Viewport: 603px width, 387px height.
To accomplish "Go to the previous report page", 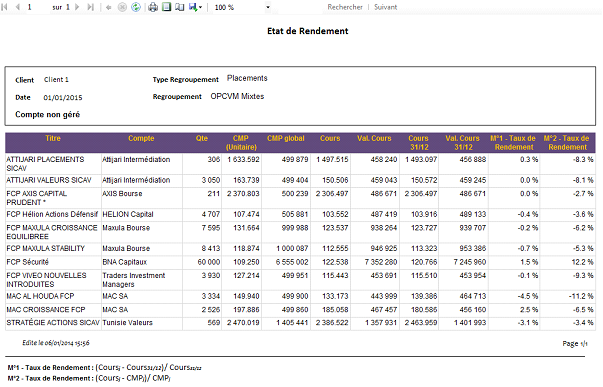I will click(x=18, y=7).
